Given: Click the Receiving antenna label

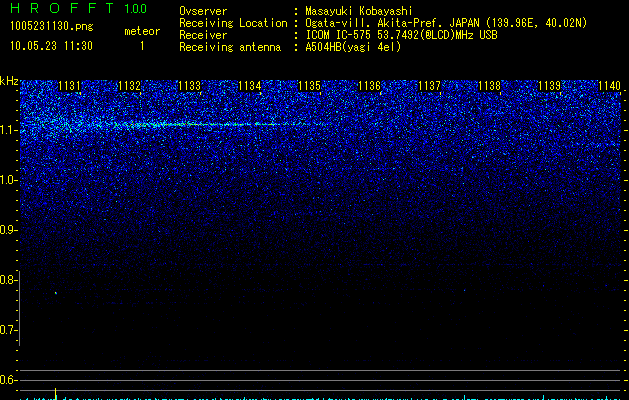Looking at the screenshot, I should (x=230, y=47).
